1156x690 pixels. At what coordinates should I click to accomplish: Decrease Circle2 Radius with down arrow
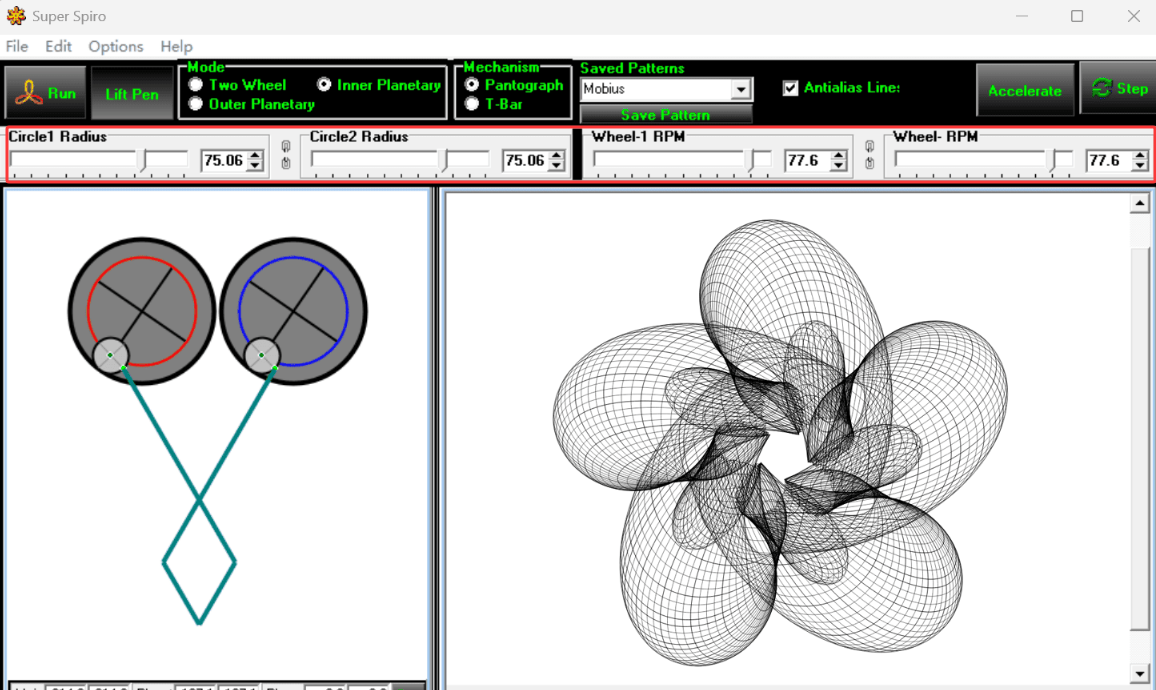[x=557, y=166]
